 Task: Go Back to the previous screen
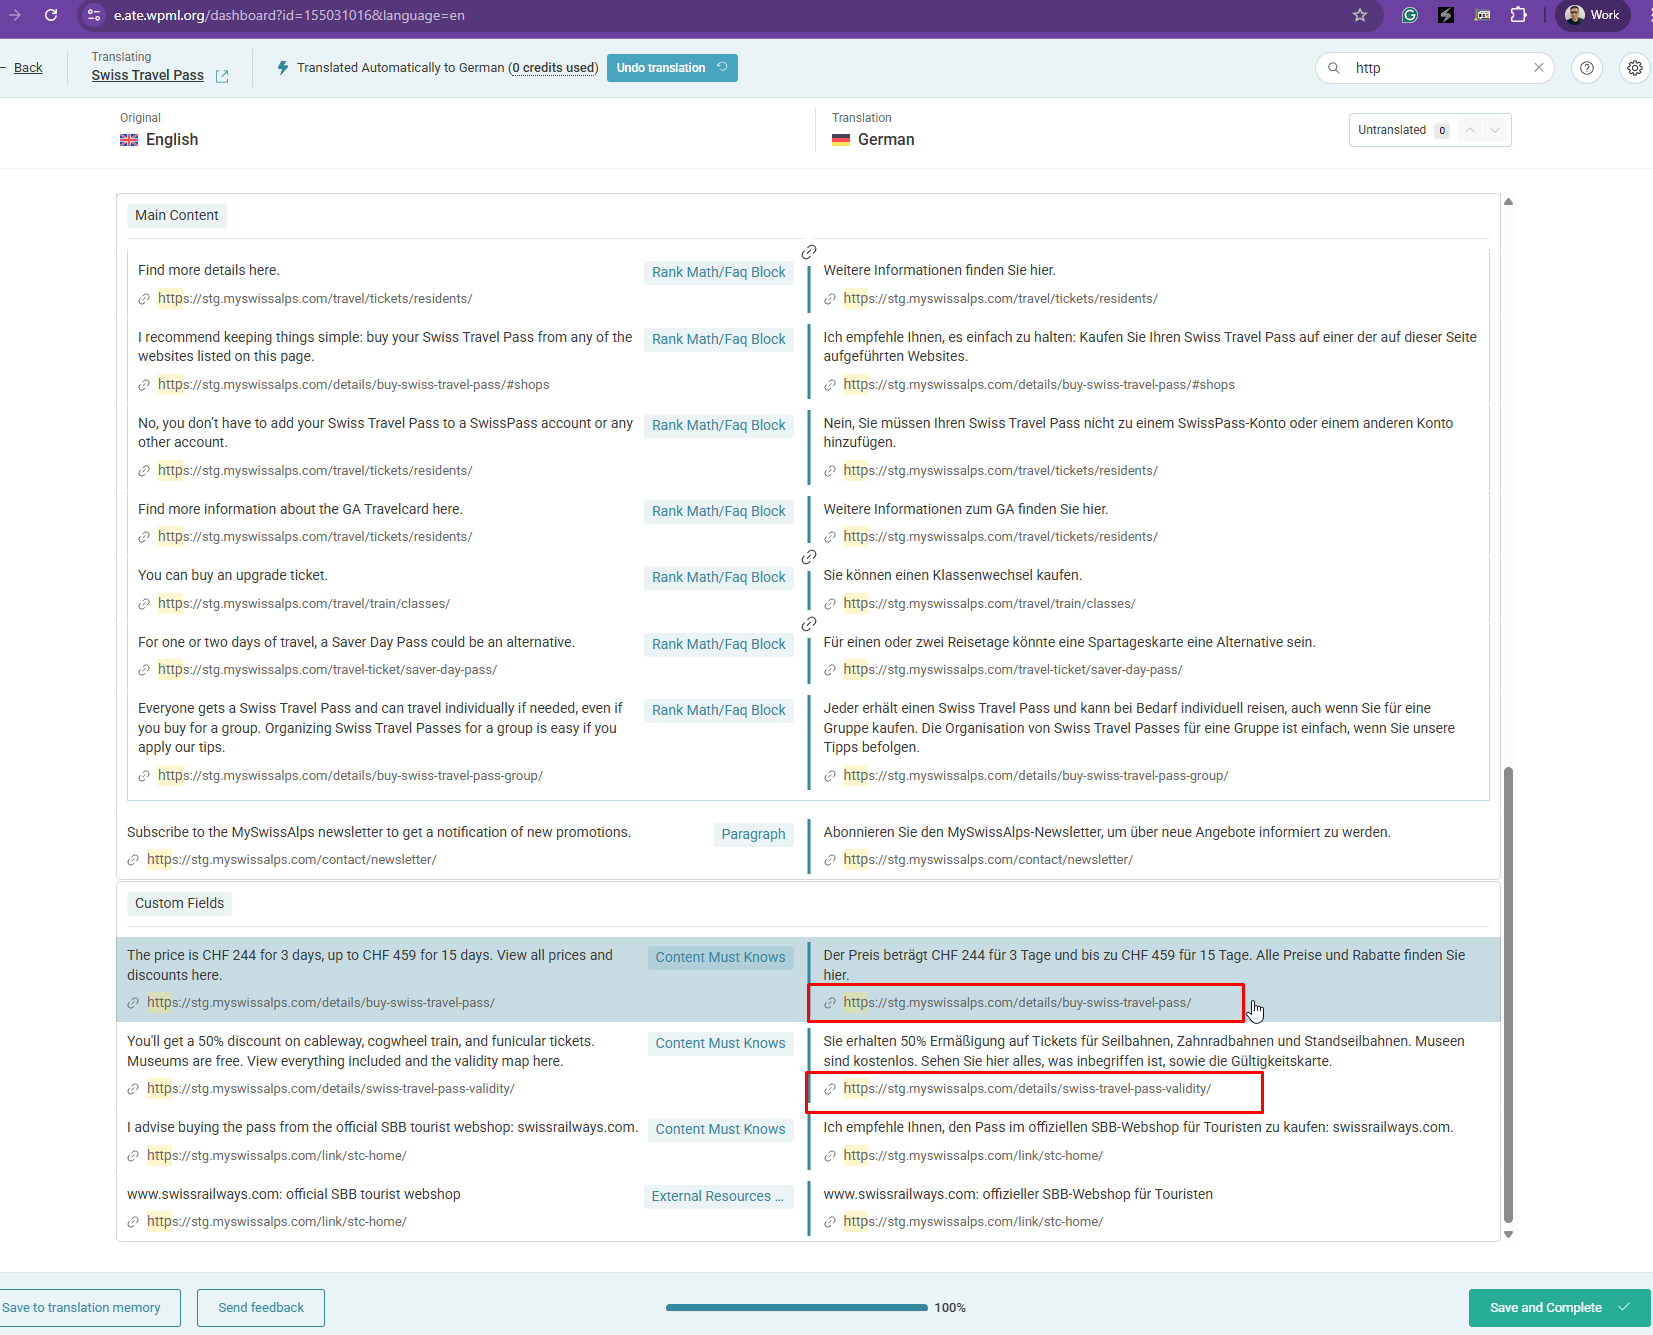(x=28, y=68)
